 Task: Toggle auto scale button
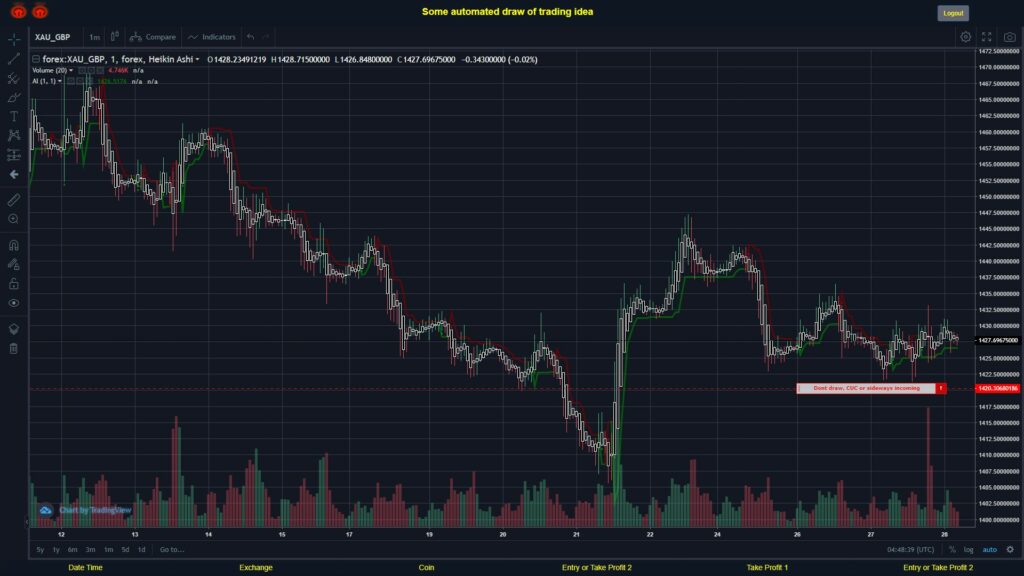click(x=990, y=550)
